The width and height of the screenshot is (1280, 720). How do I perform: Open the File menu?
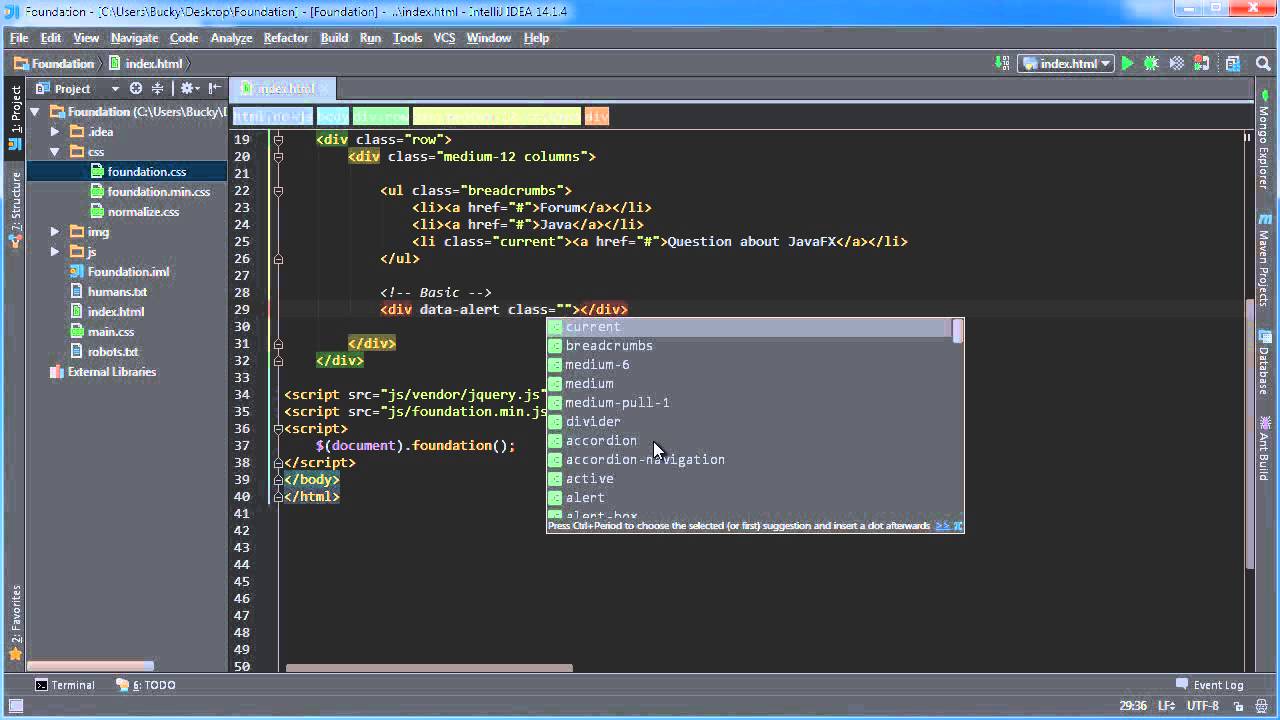[19, 38]
